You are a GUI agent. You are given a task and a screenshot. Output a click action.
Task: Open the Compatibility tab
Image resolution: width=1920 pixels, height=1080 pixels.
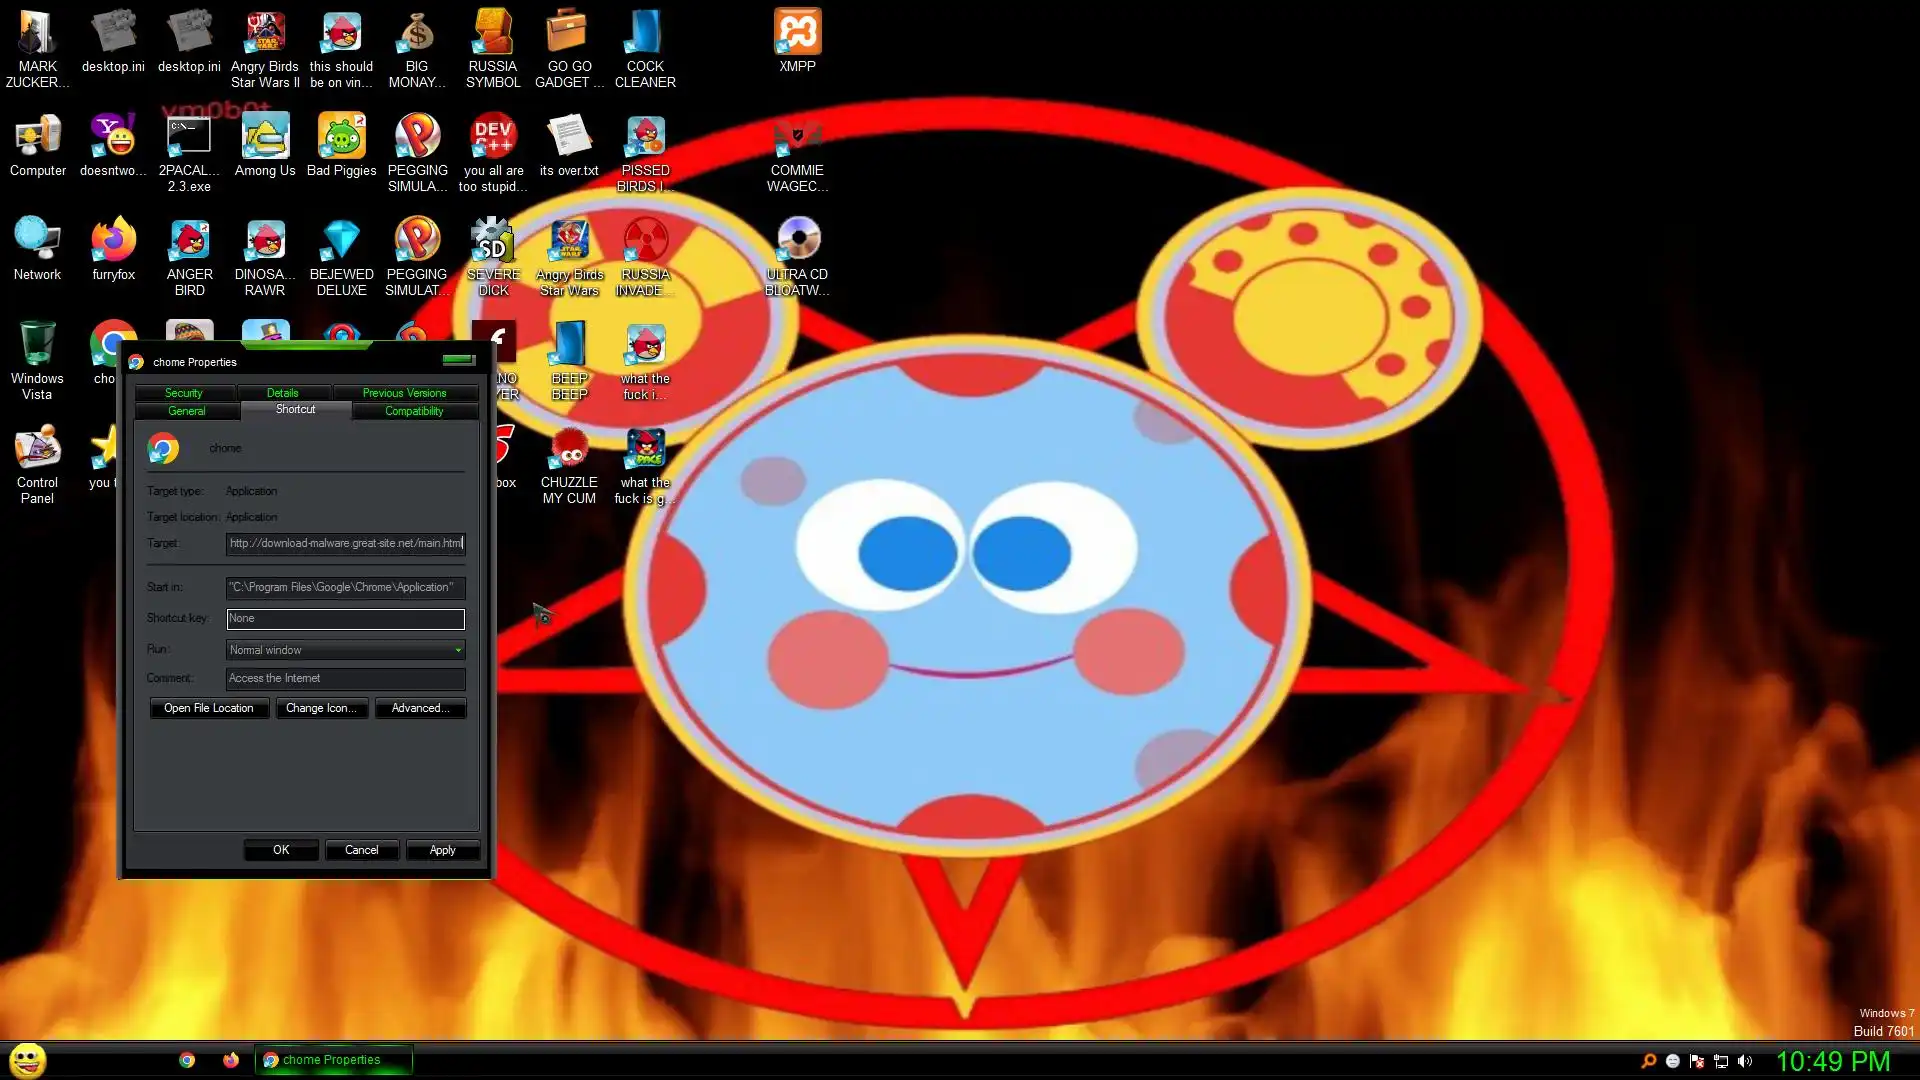pyautogui.click(x=414, y=411)
